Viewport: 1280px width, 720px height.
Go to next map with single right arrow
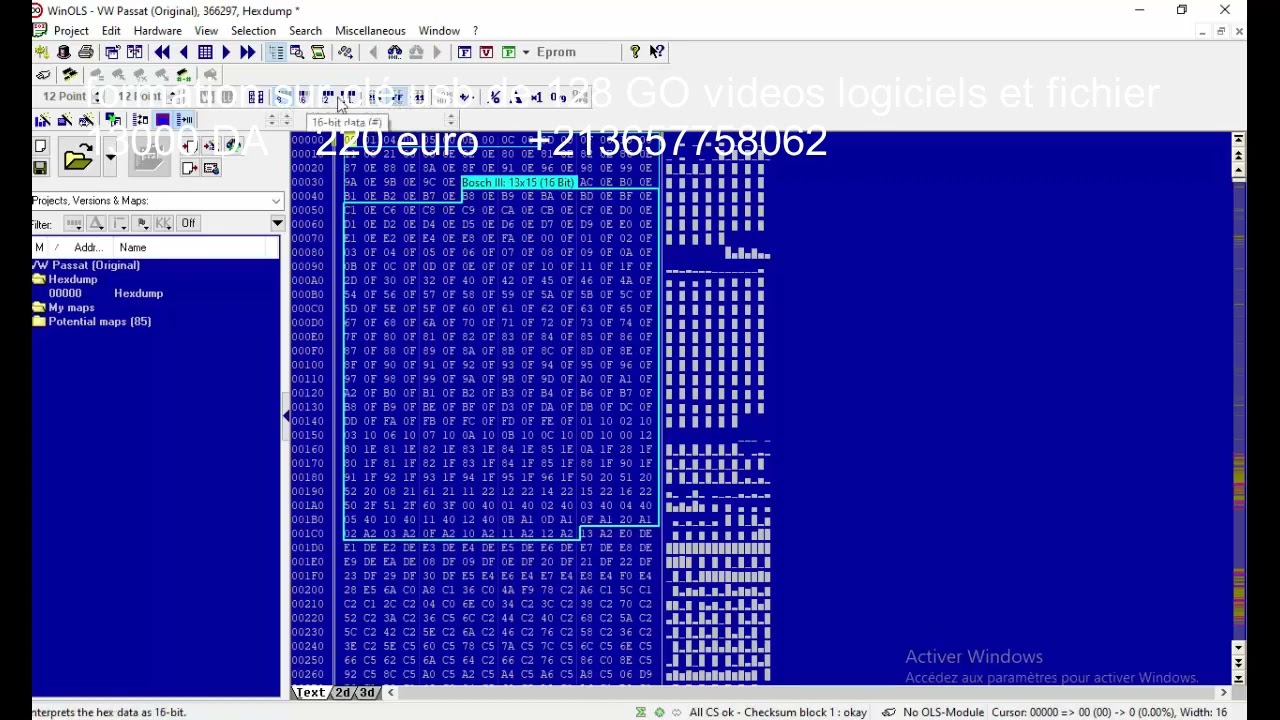226,52
